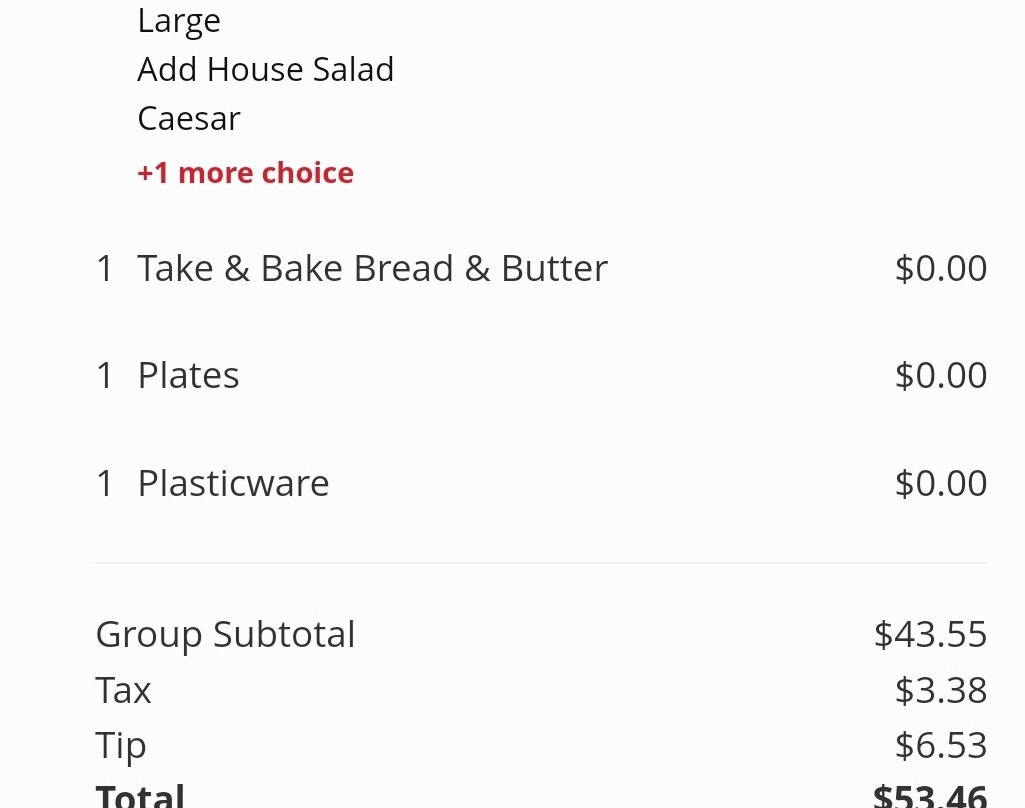Screen dimensions: 1025x808
Task: Click the 'Tip' label
Action: 120,746
